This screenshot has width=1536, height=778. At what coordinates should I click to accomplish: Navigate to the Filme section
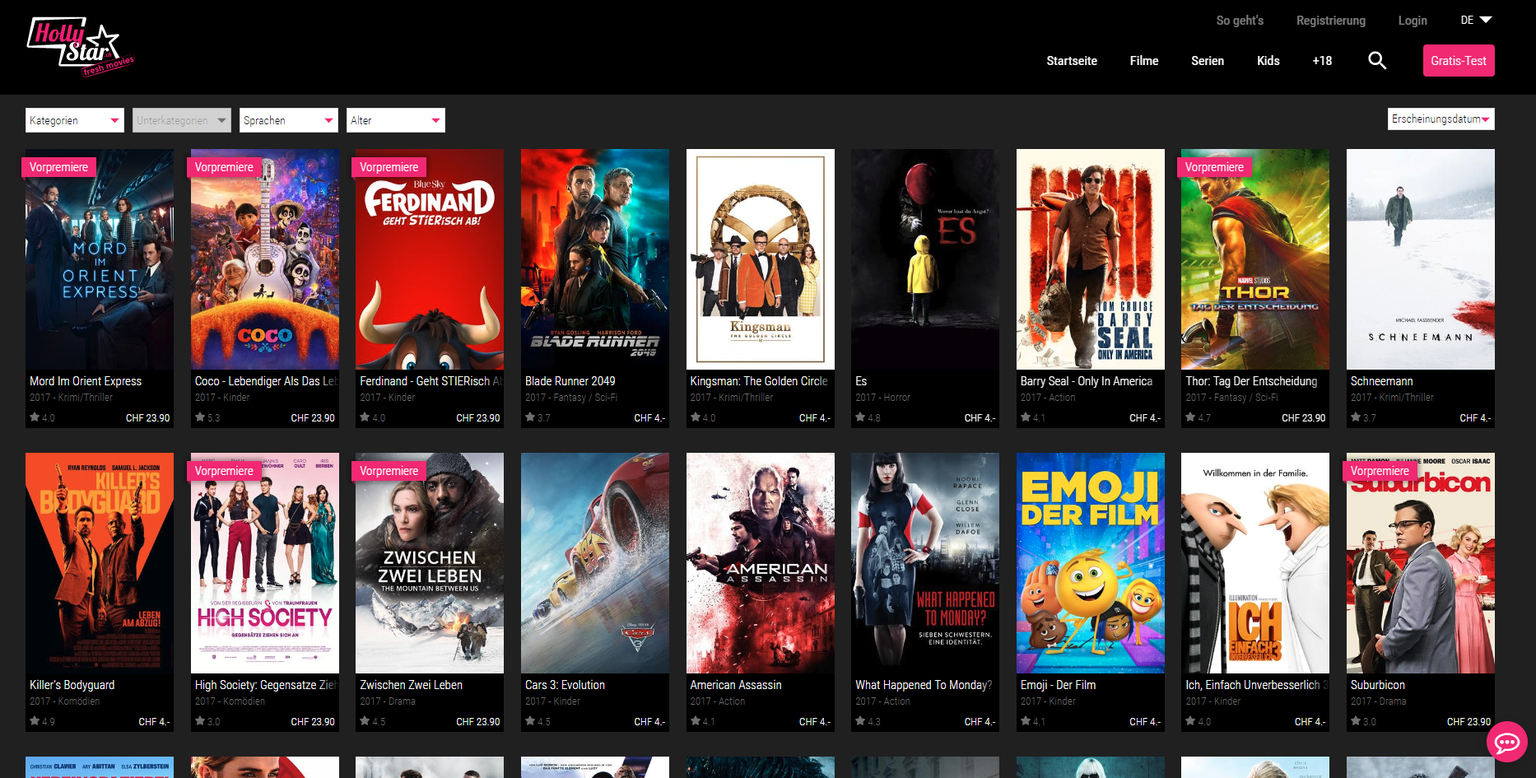pyautogui.click(x=1143, y=60)
